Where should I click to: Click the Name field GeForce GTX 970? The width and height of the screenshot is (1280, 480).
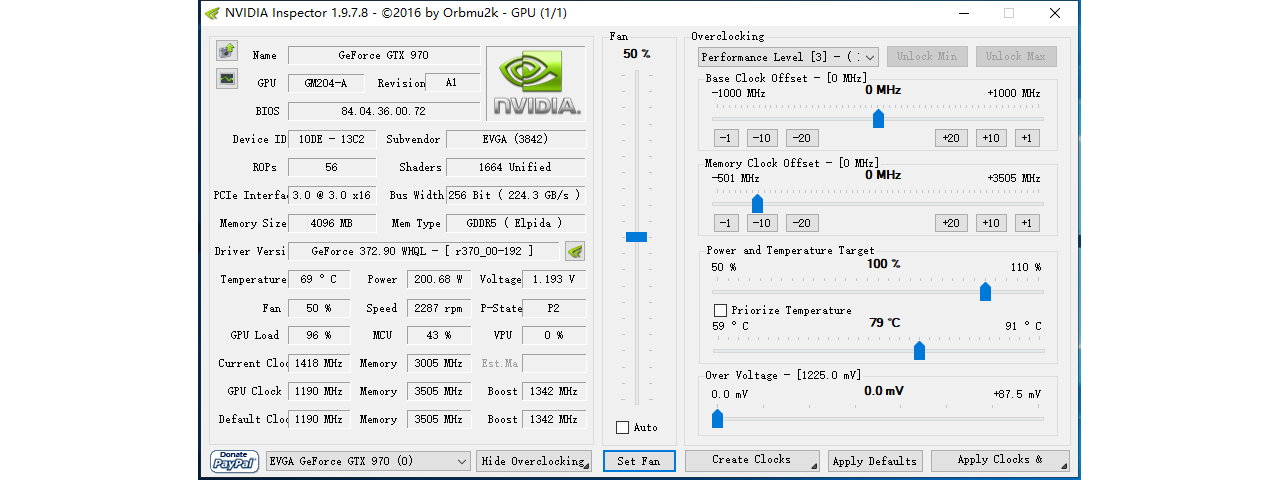(x=384, y=55)
